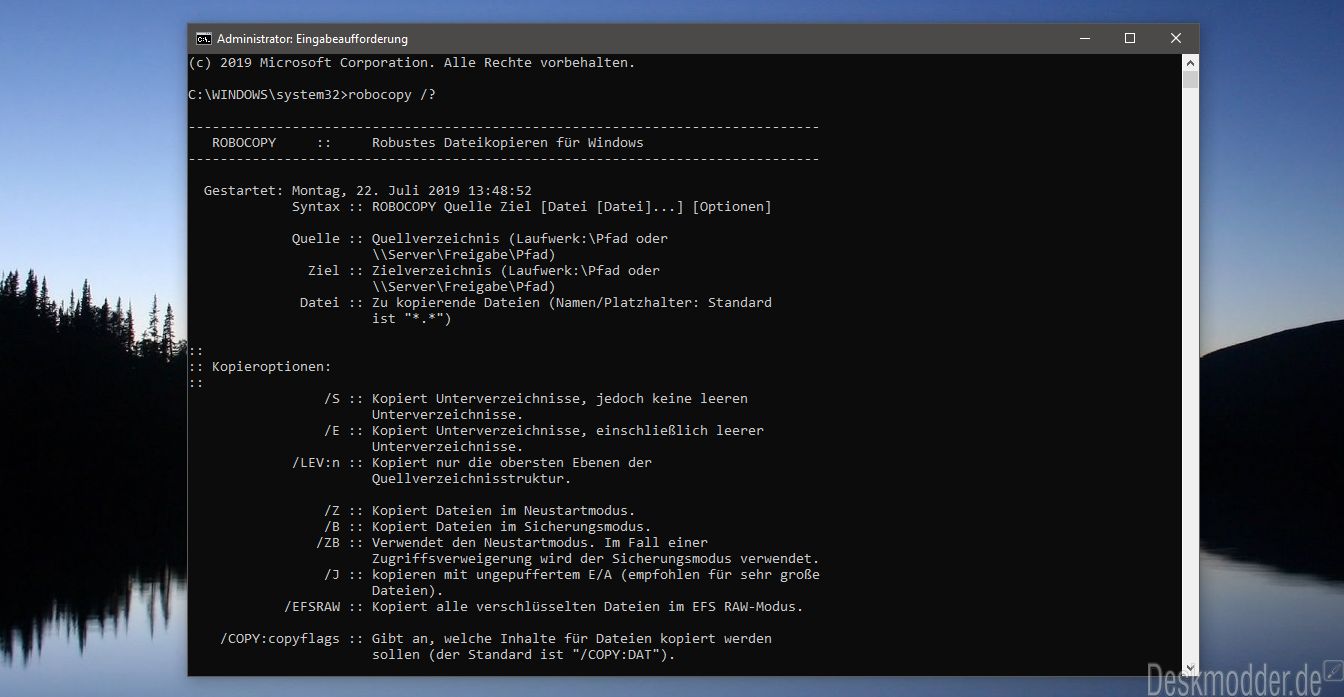Click the 'Zugriffsverweigerung wird der Sicherungsmodus' line

596,559
